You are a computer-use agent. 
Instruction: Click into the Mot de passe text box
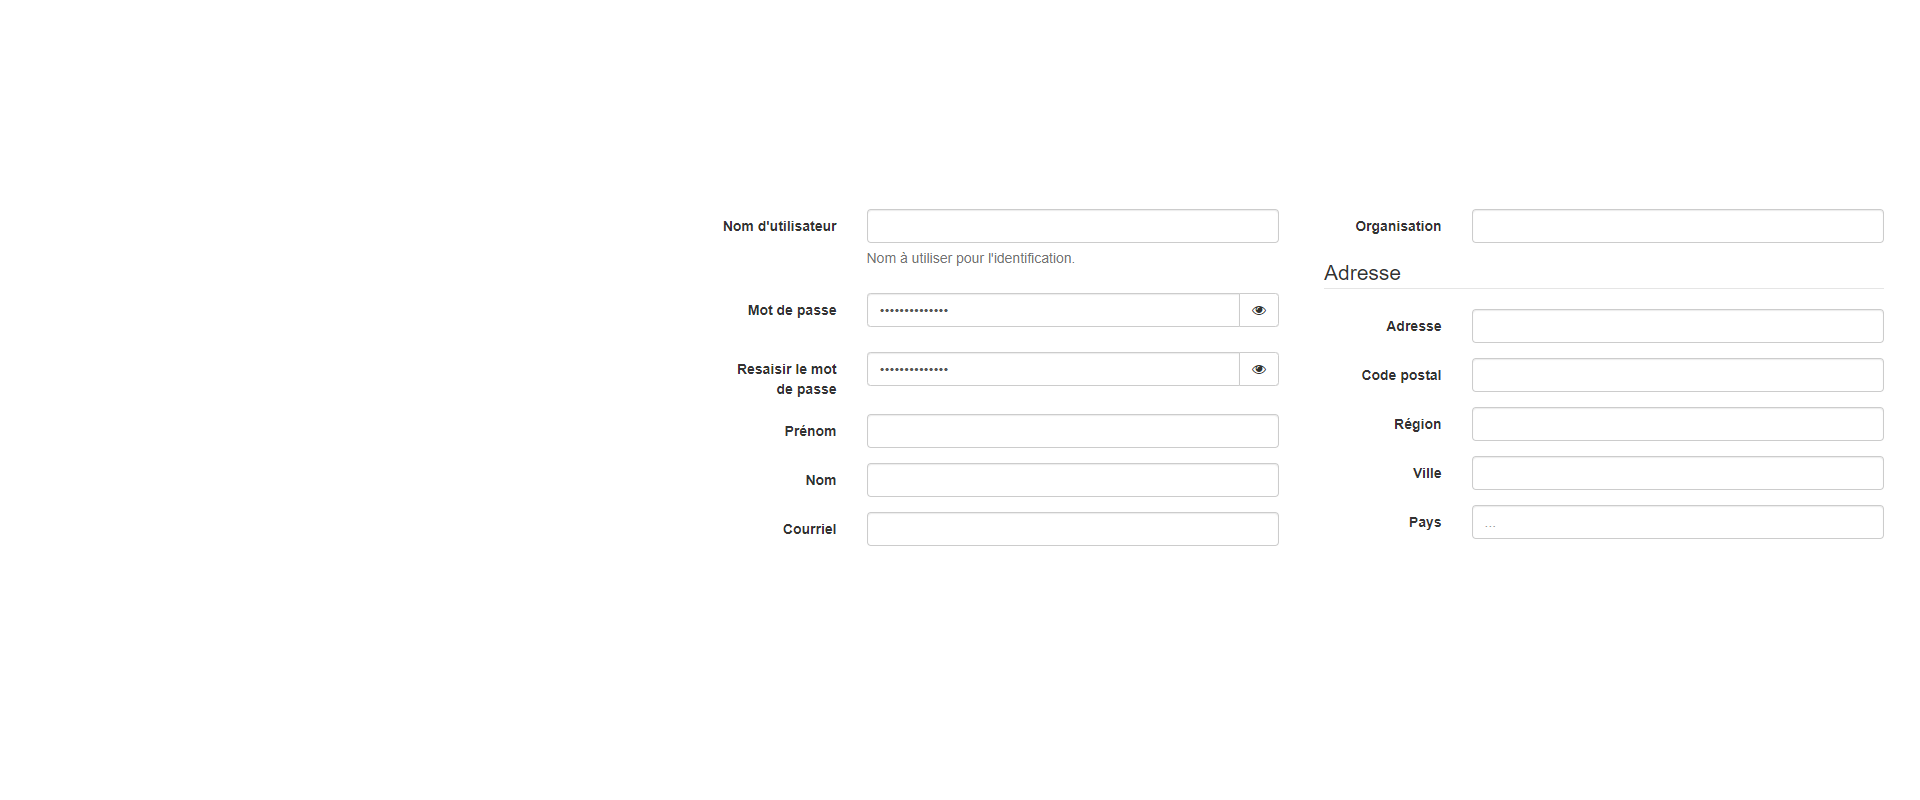tap(1052, 310)
